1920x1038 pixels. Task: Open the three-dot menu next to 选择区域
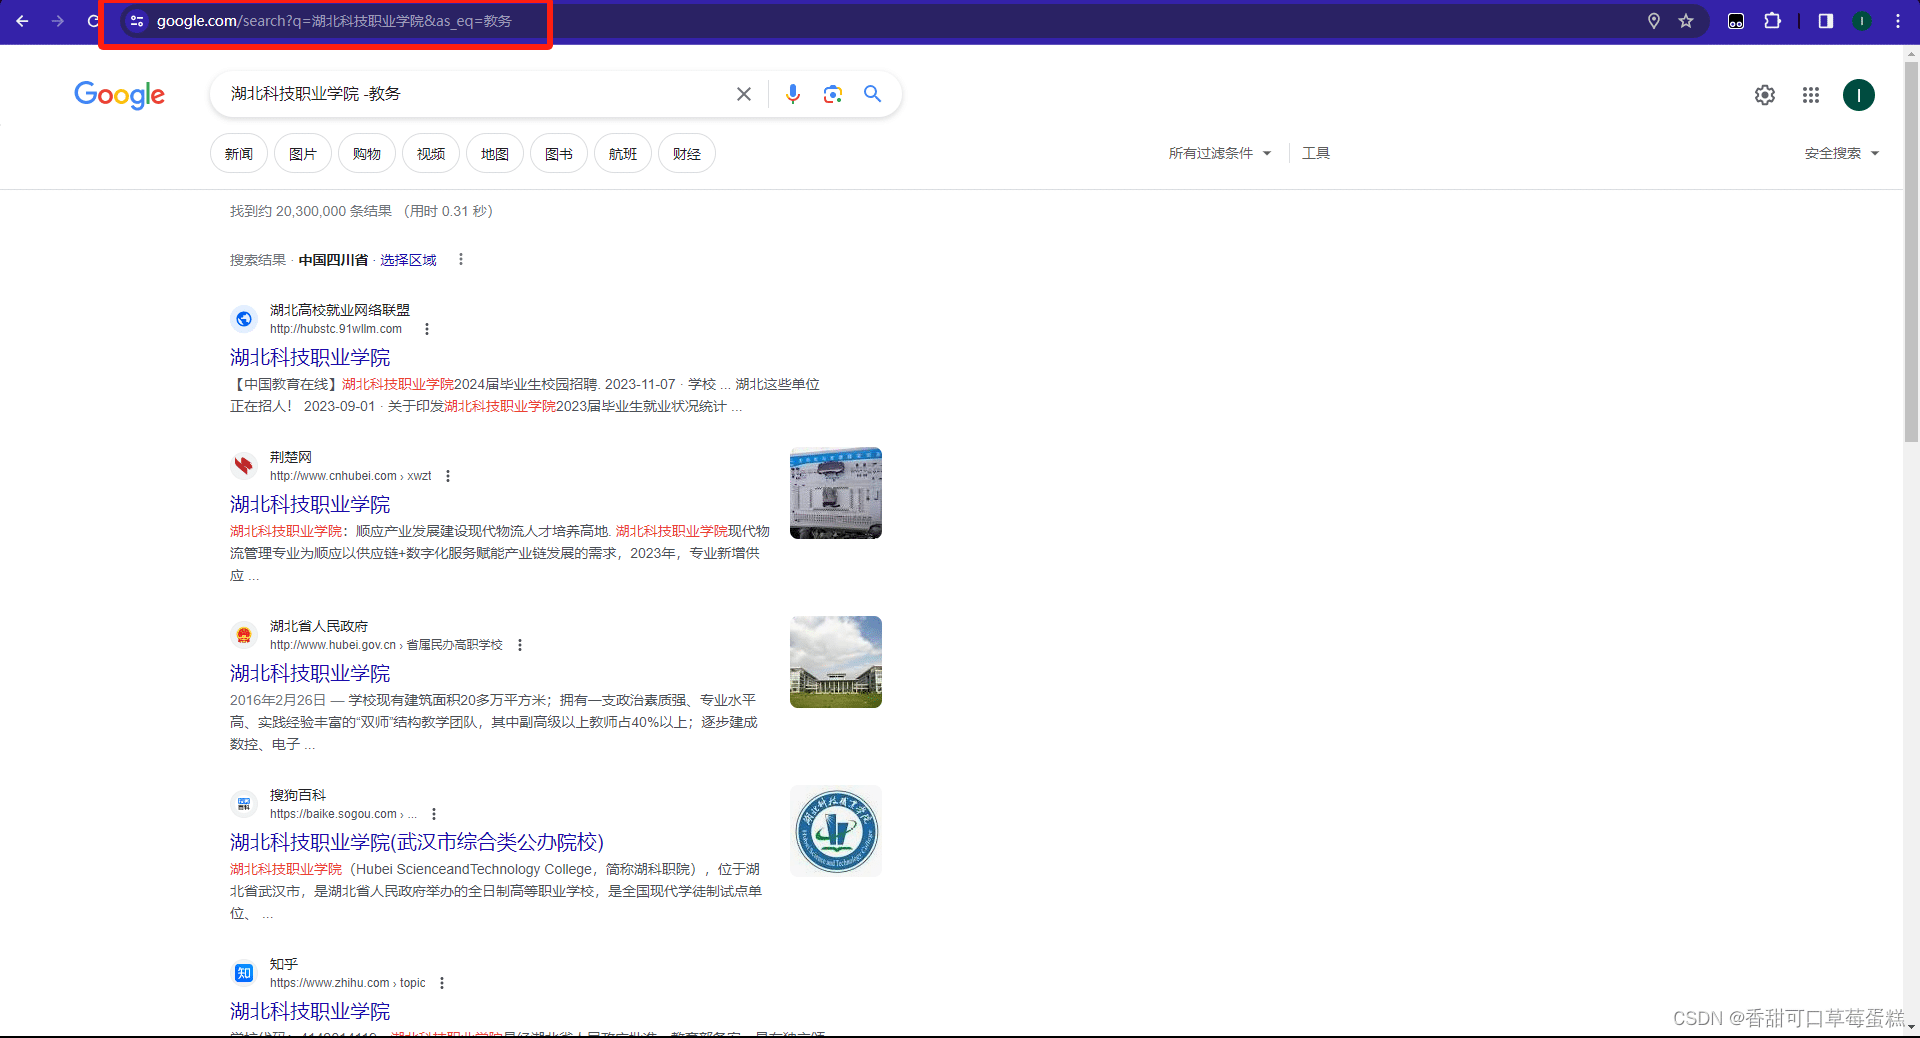tap(461, 260)
